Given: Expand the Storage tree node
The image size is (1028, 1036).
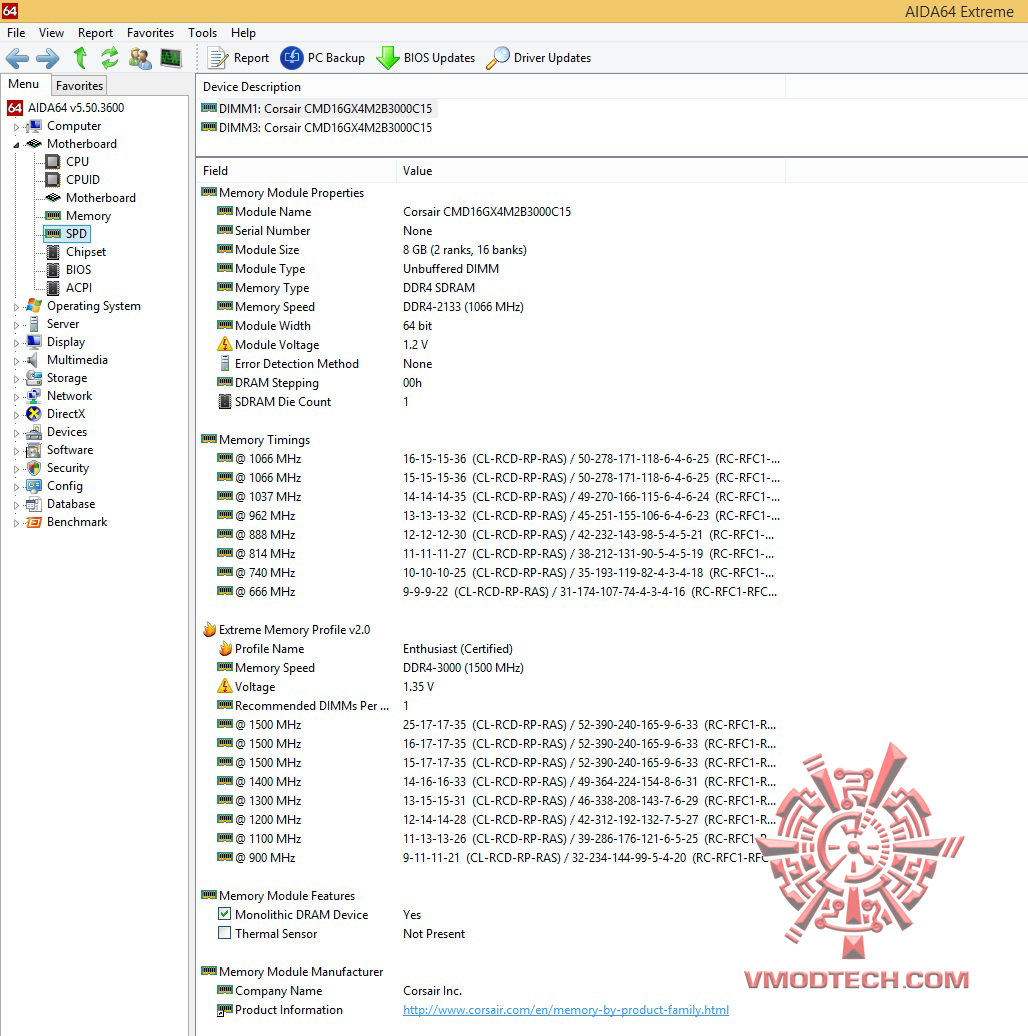Looking at the screenshot, I should pos(17,379).
